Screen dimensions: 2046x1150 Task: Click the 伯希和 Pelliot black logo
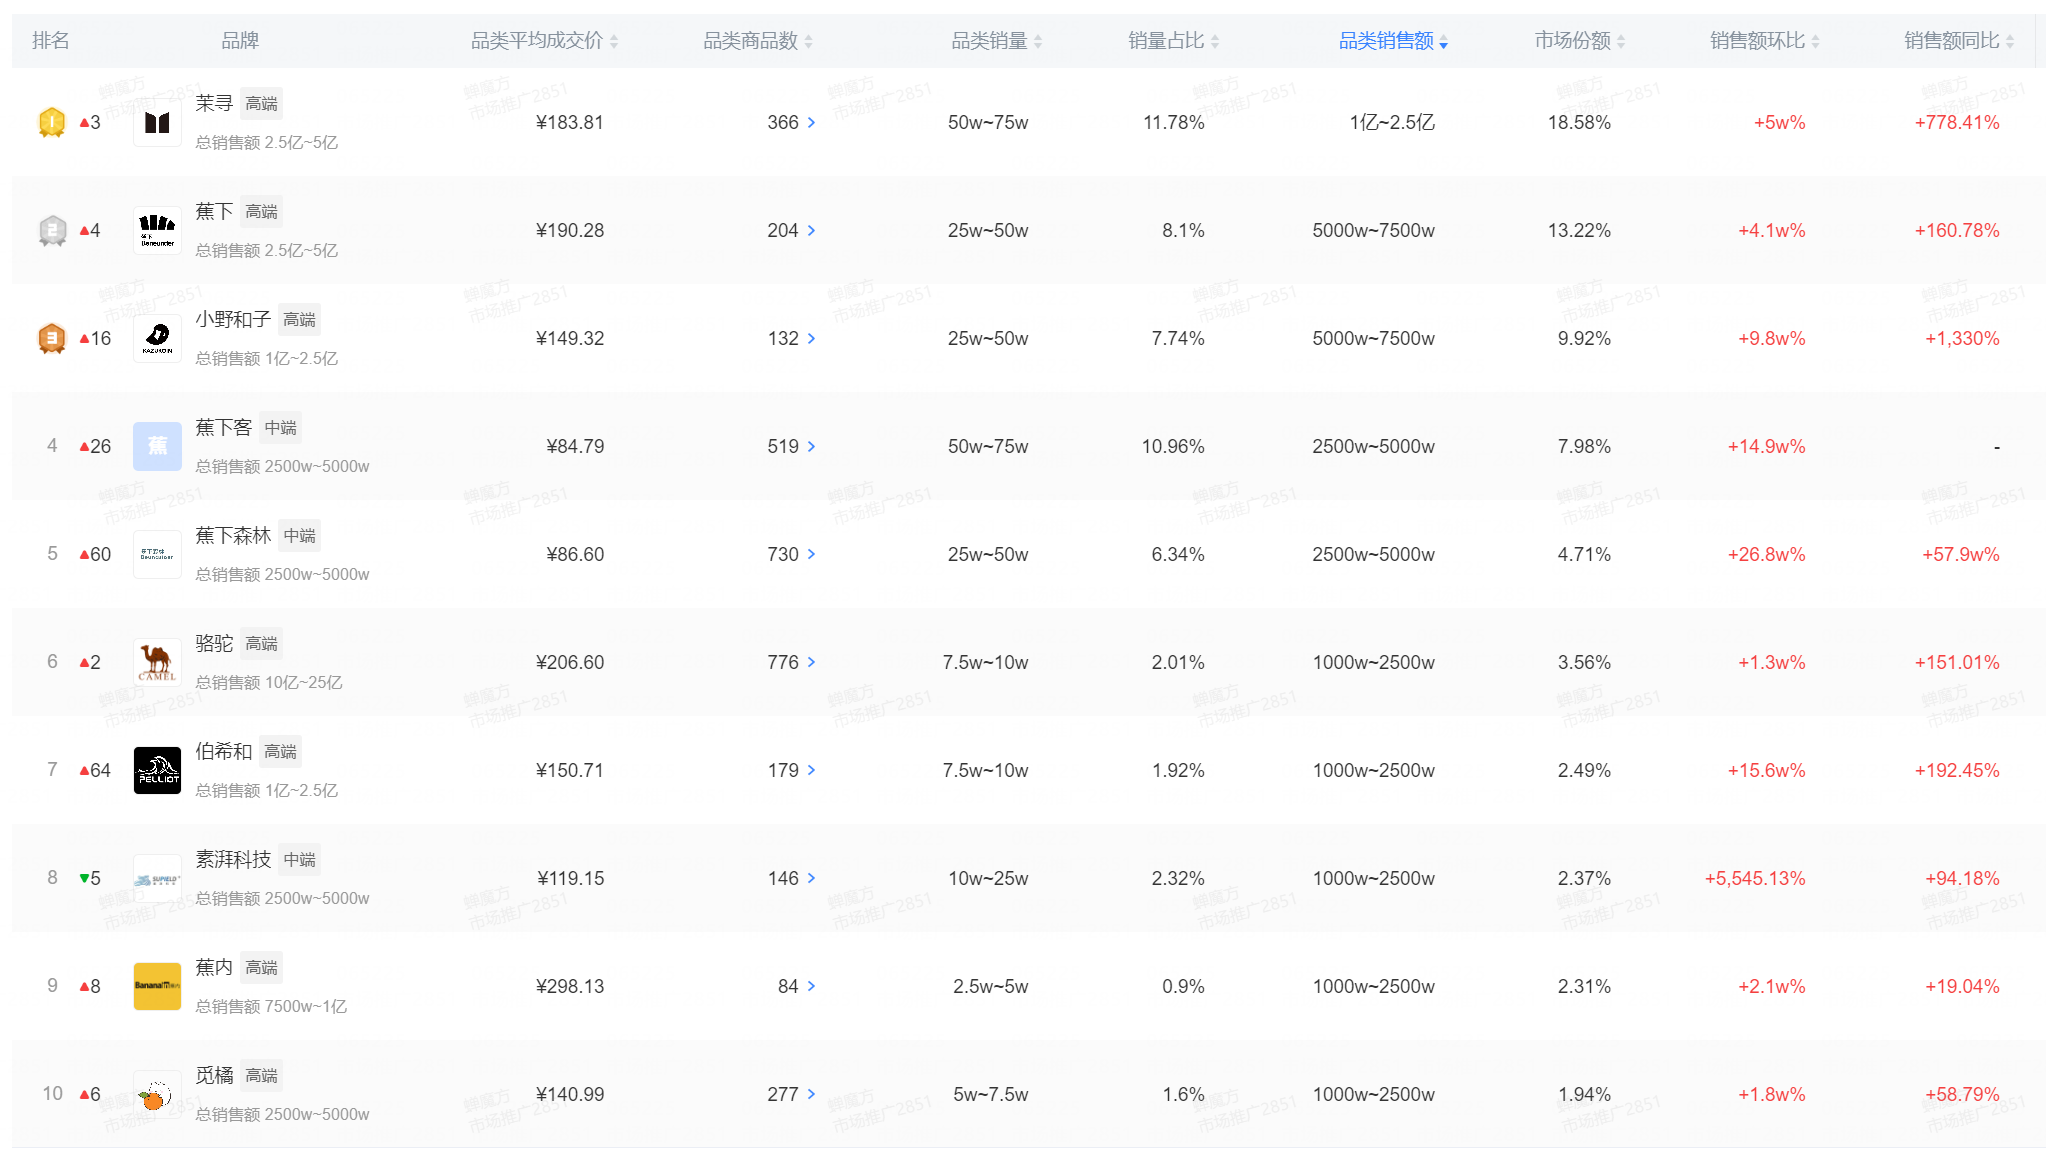click(157, 771)
